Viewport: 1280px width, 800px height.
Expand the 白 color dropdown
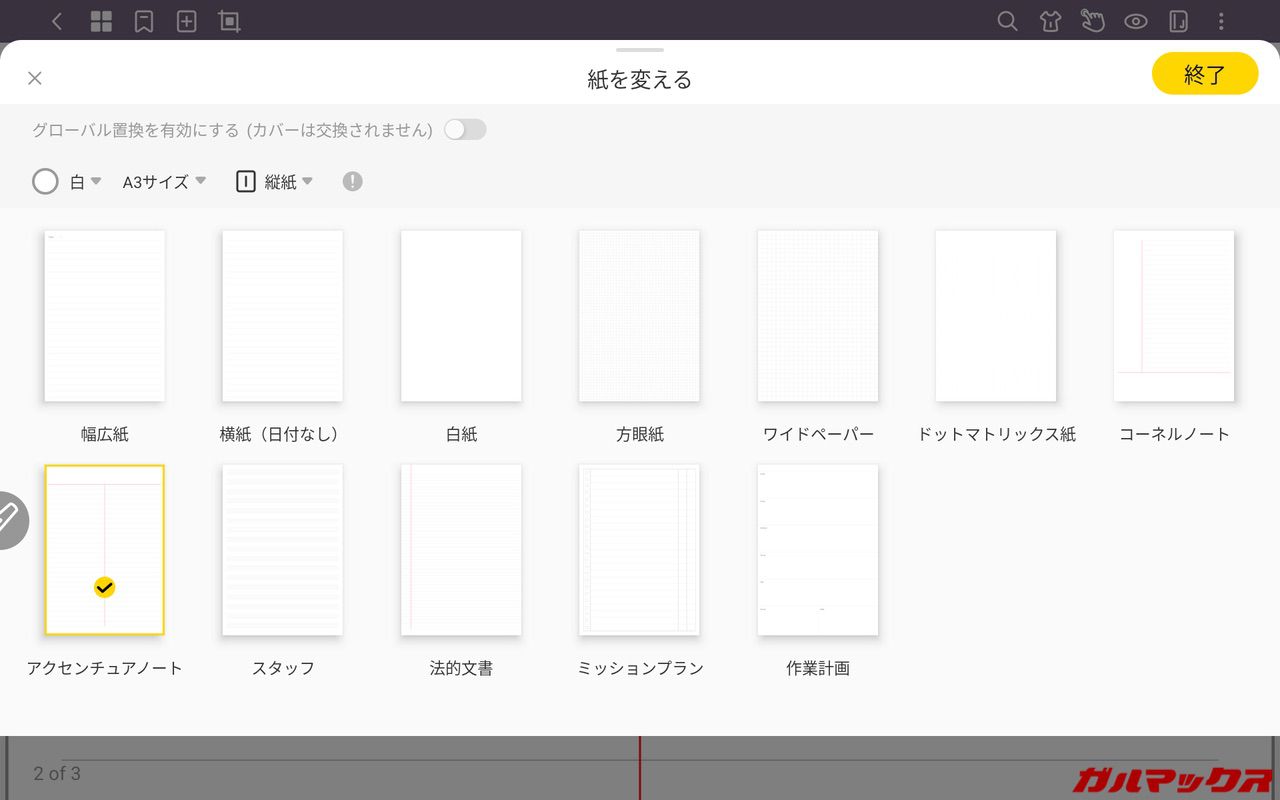coord(85,182)
